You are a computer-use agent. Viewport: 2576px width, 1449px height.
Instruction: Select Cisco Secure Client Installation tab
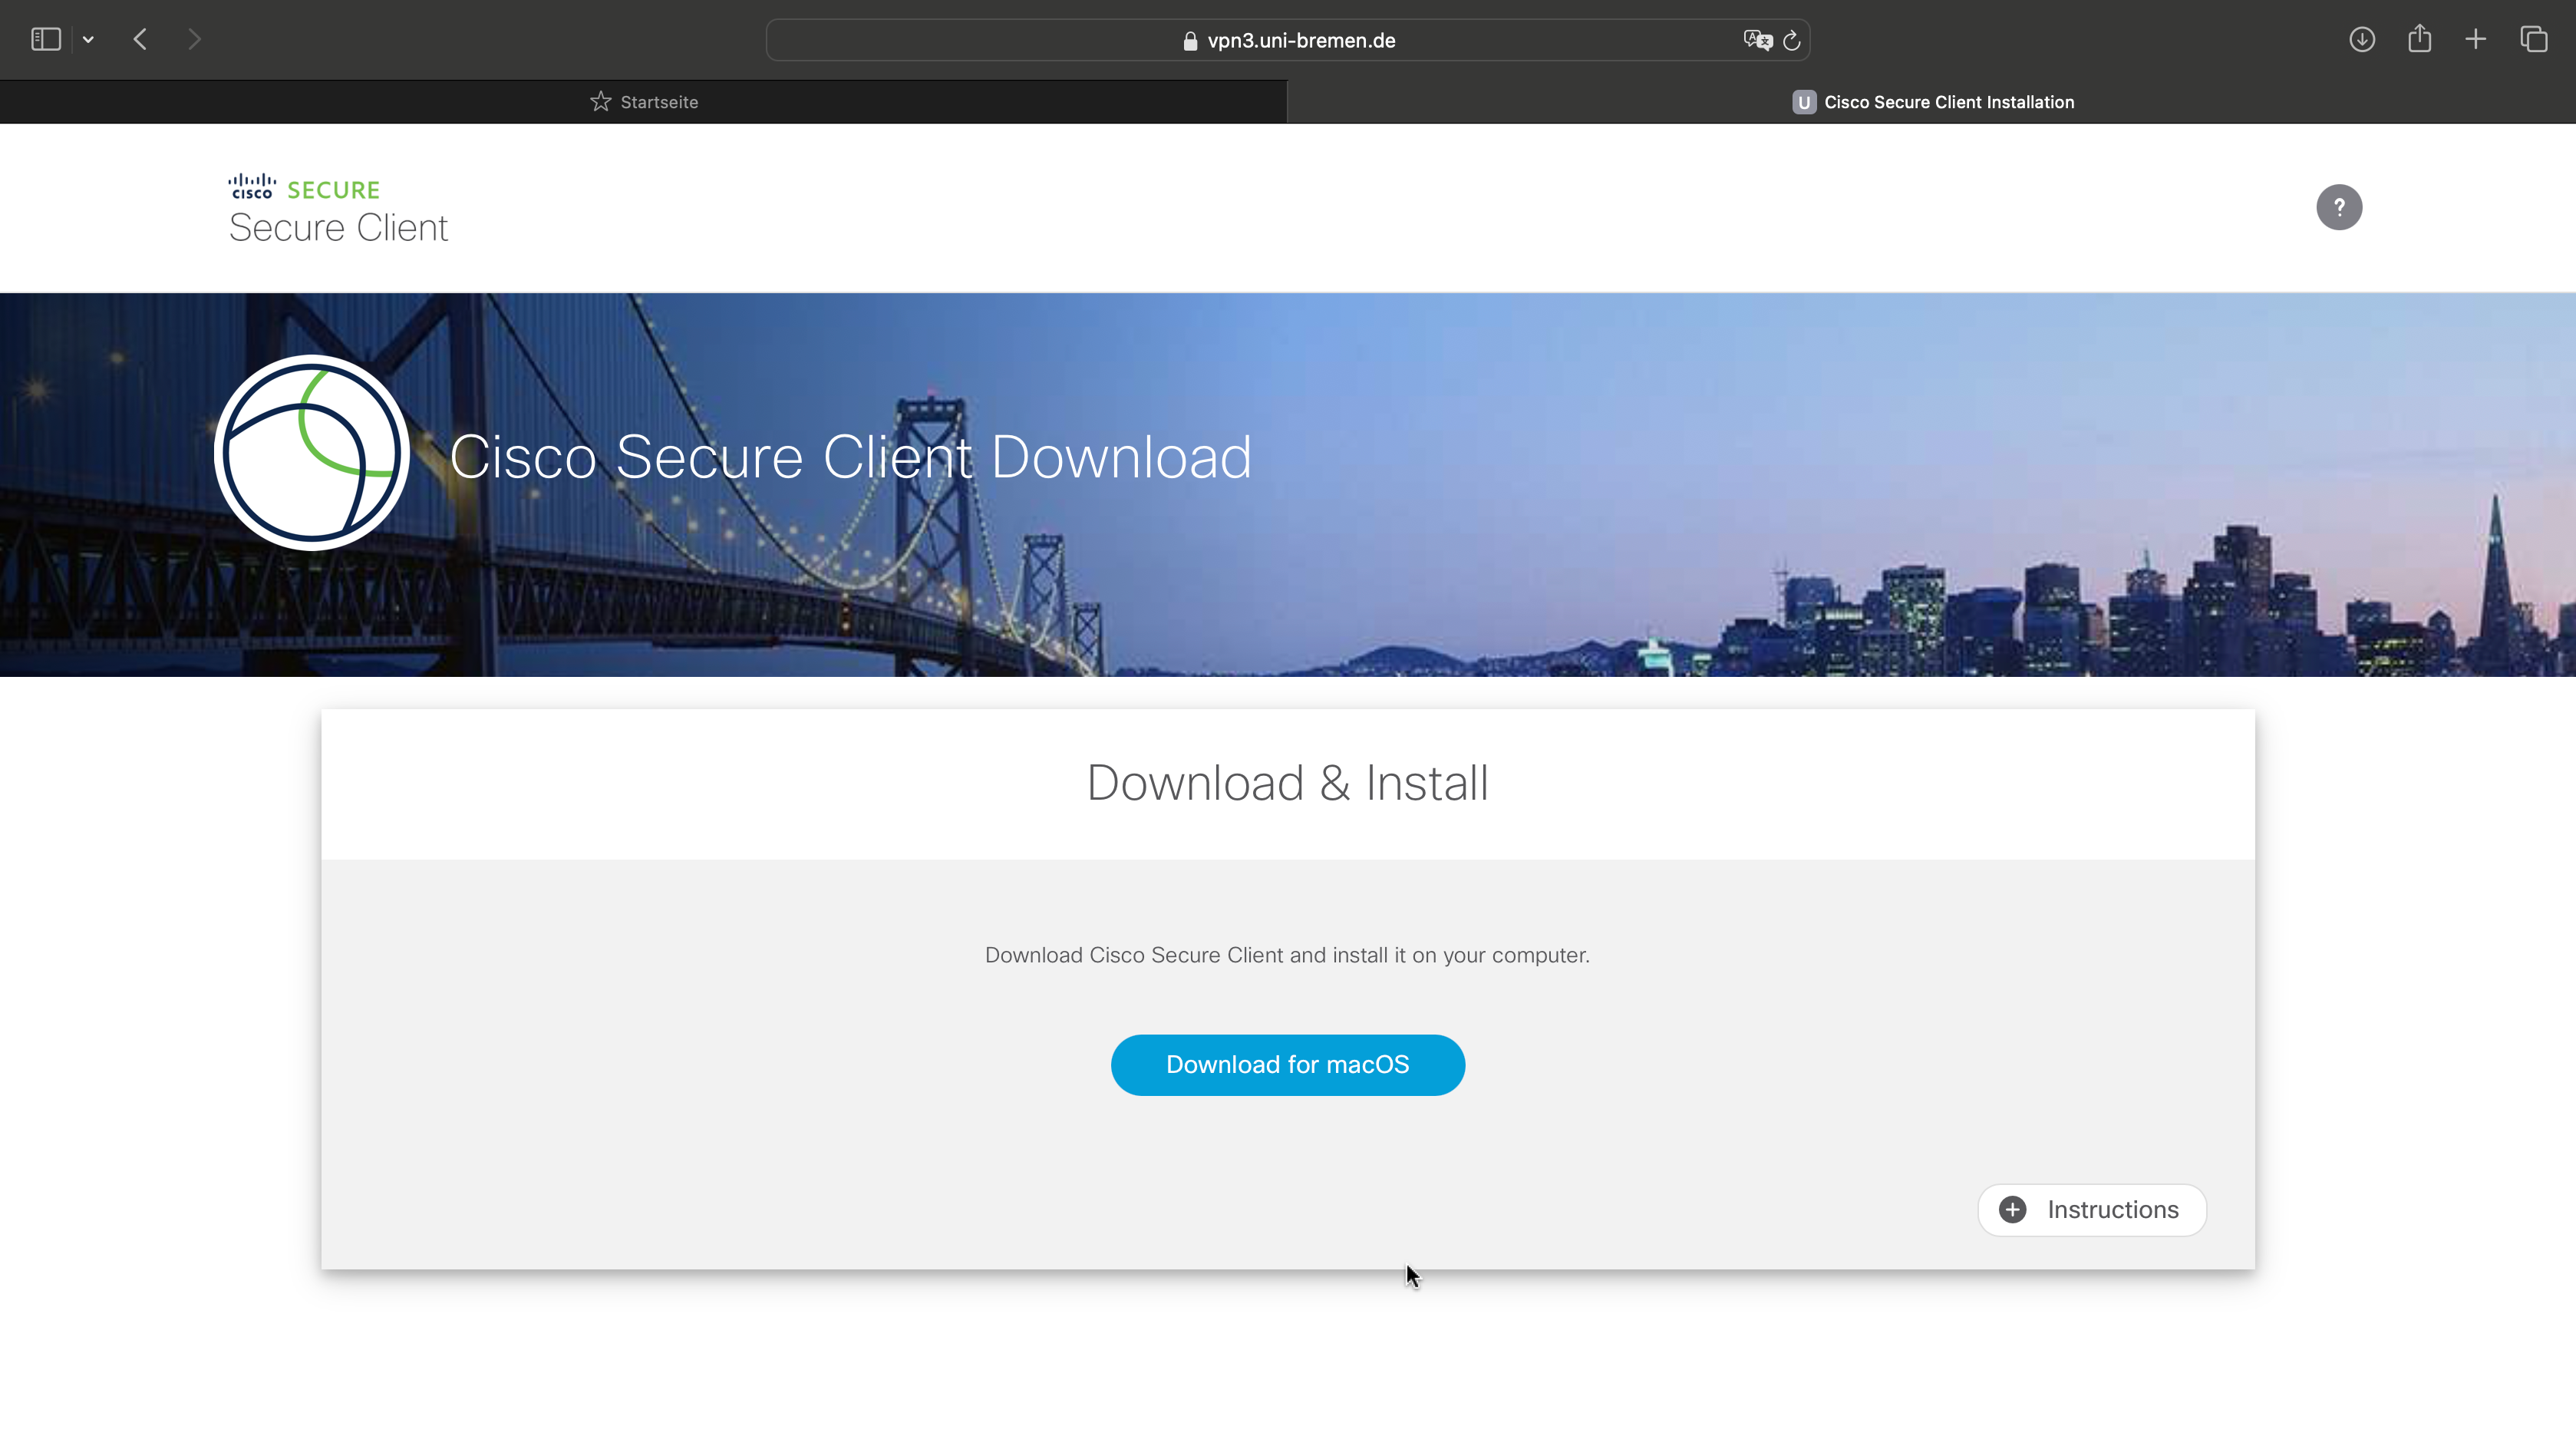pos(1932,102)
